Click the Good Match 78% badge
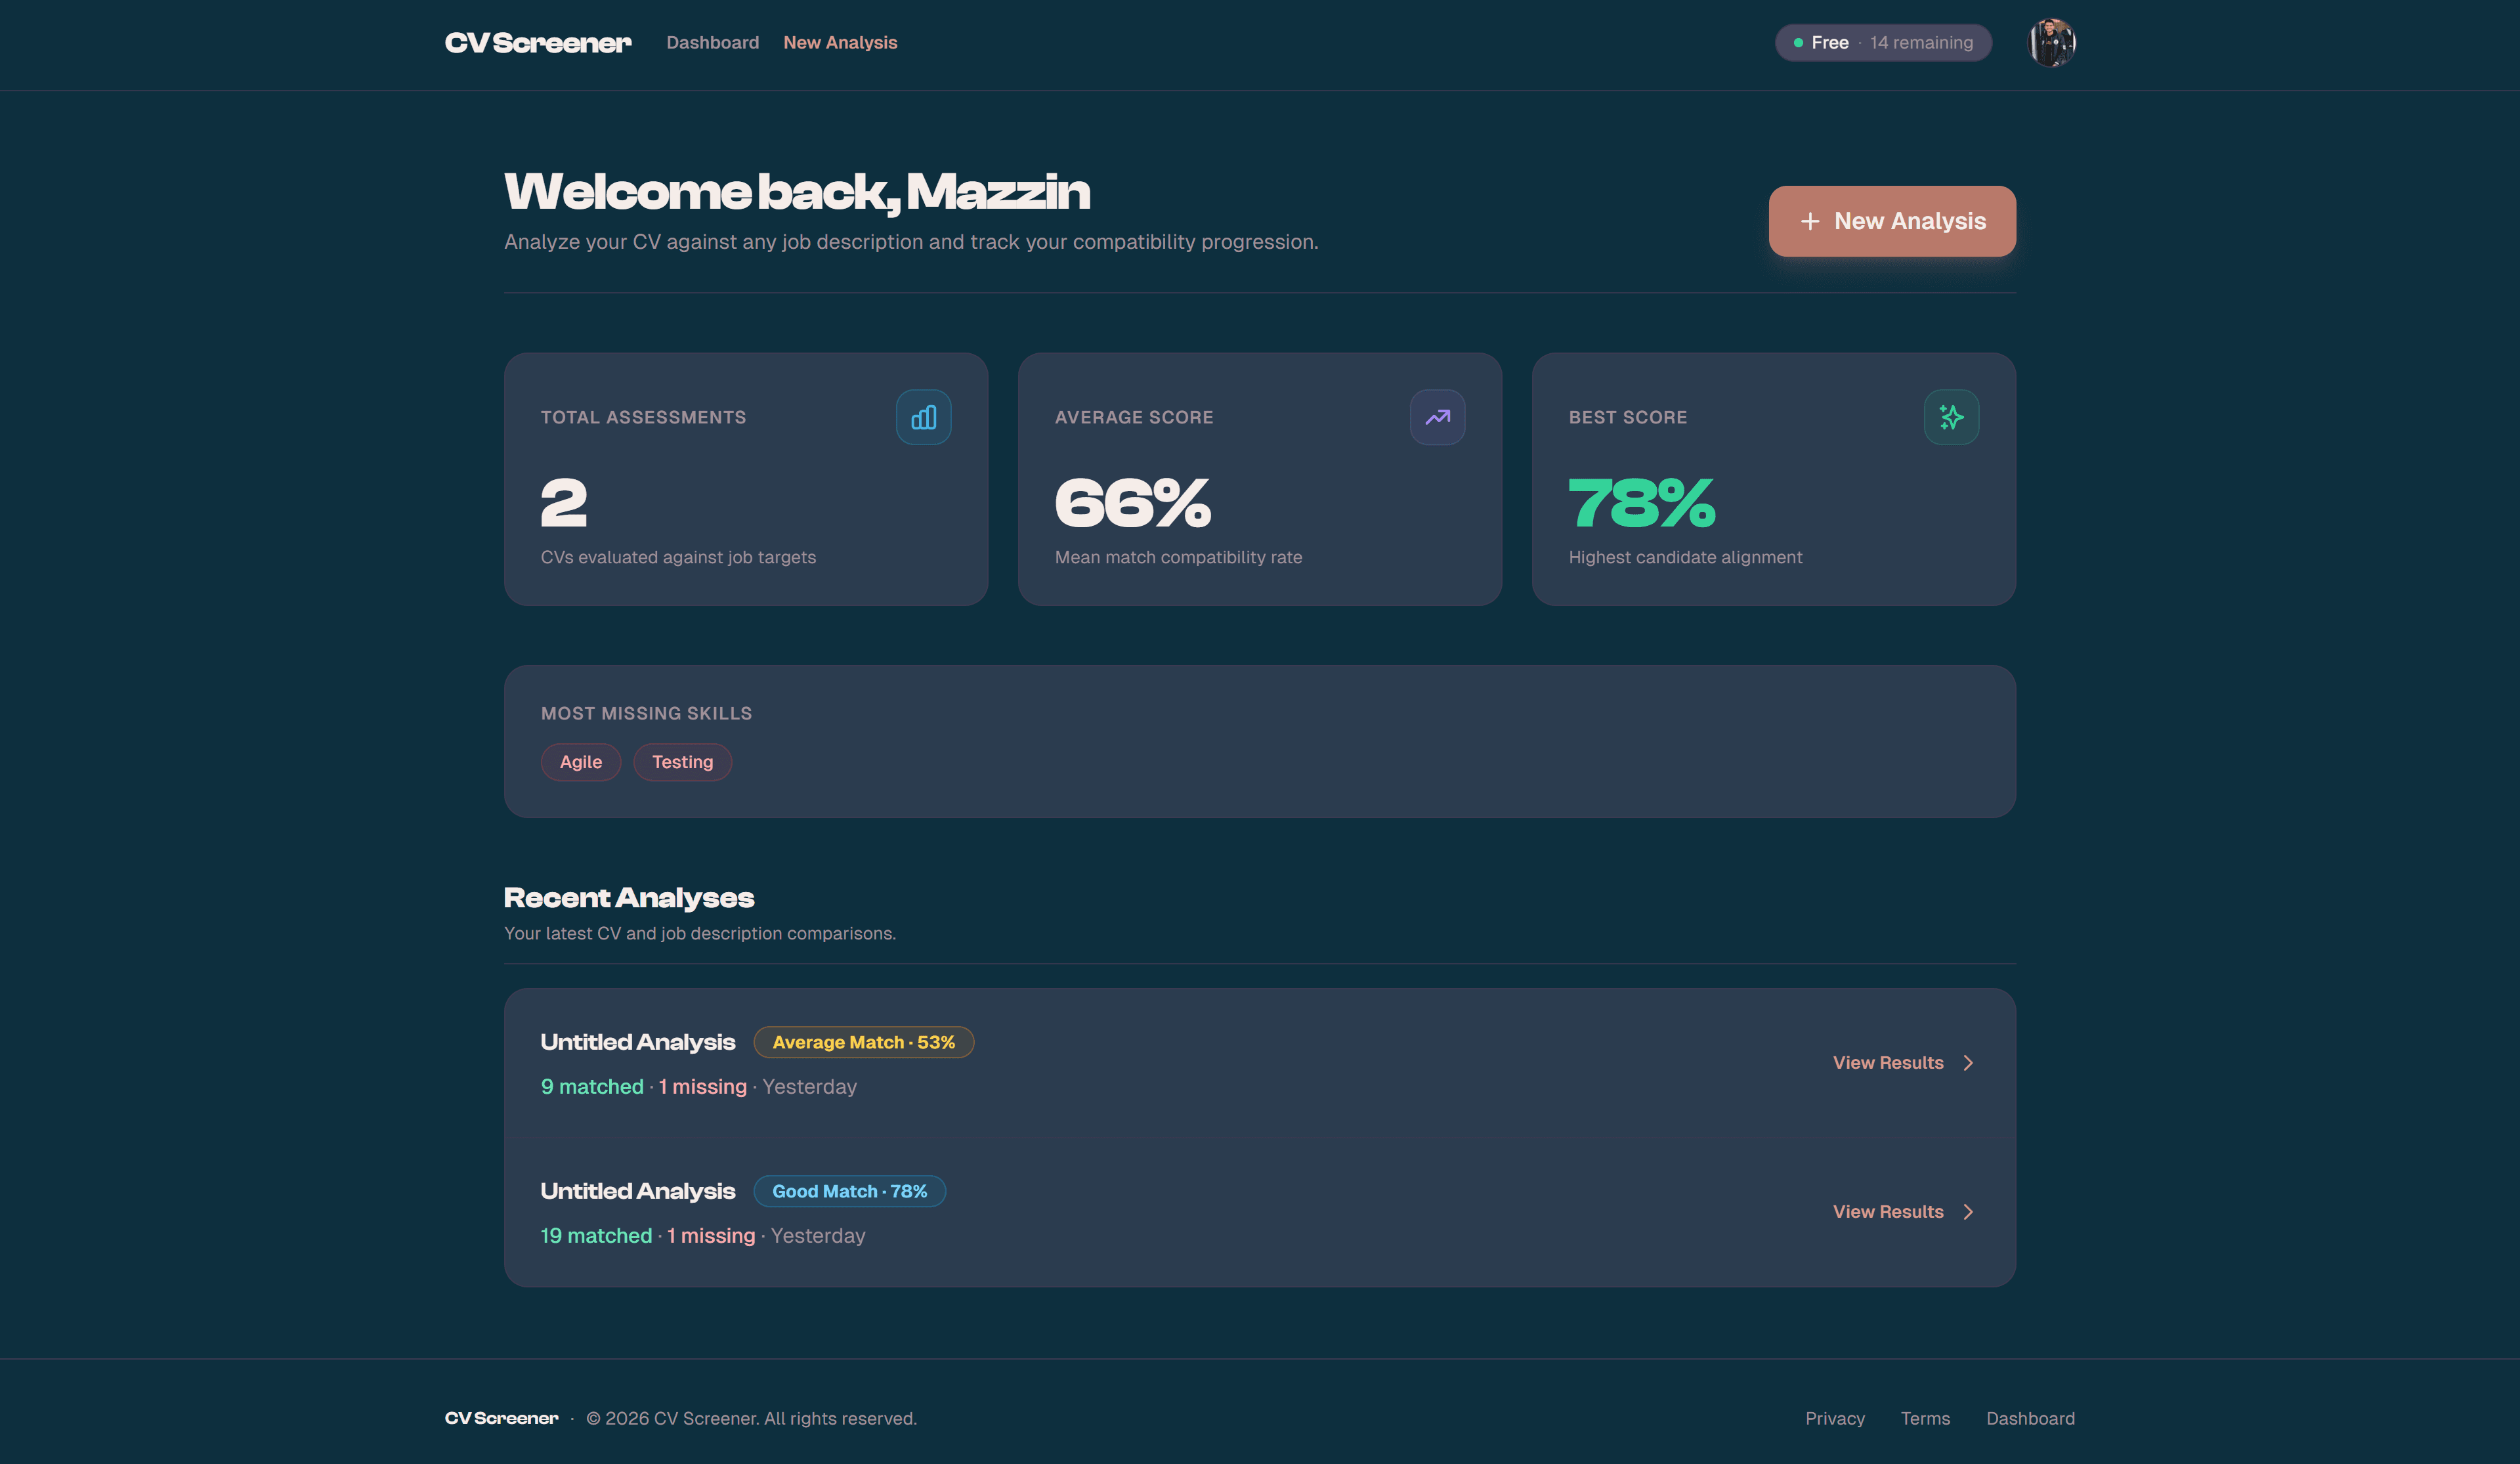The height and width of the screenshot is (1464, 2520). [x=850, y=1191]
